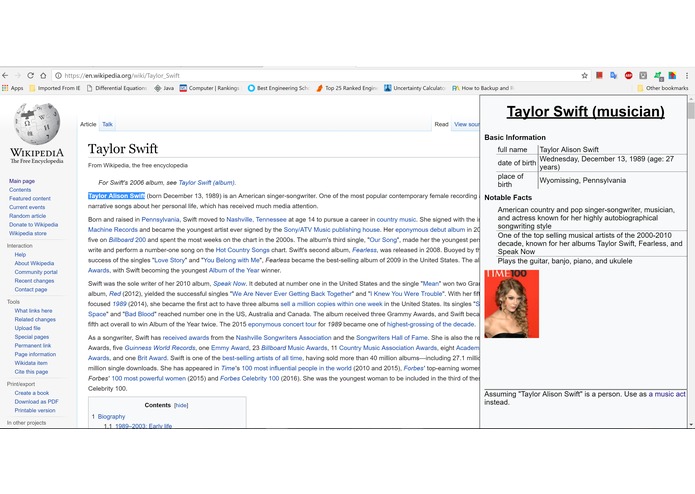Click the address bar URL field
The image size is (695, 494).
click(319, 75)
